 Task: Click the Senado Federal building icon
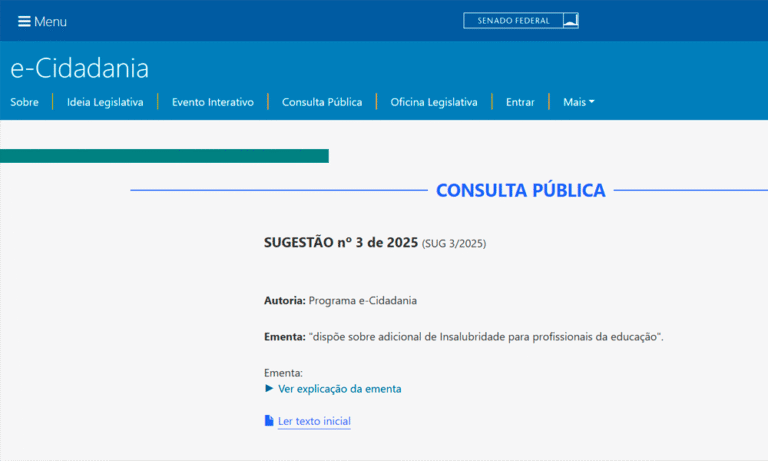click(571, 21)
